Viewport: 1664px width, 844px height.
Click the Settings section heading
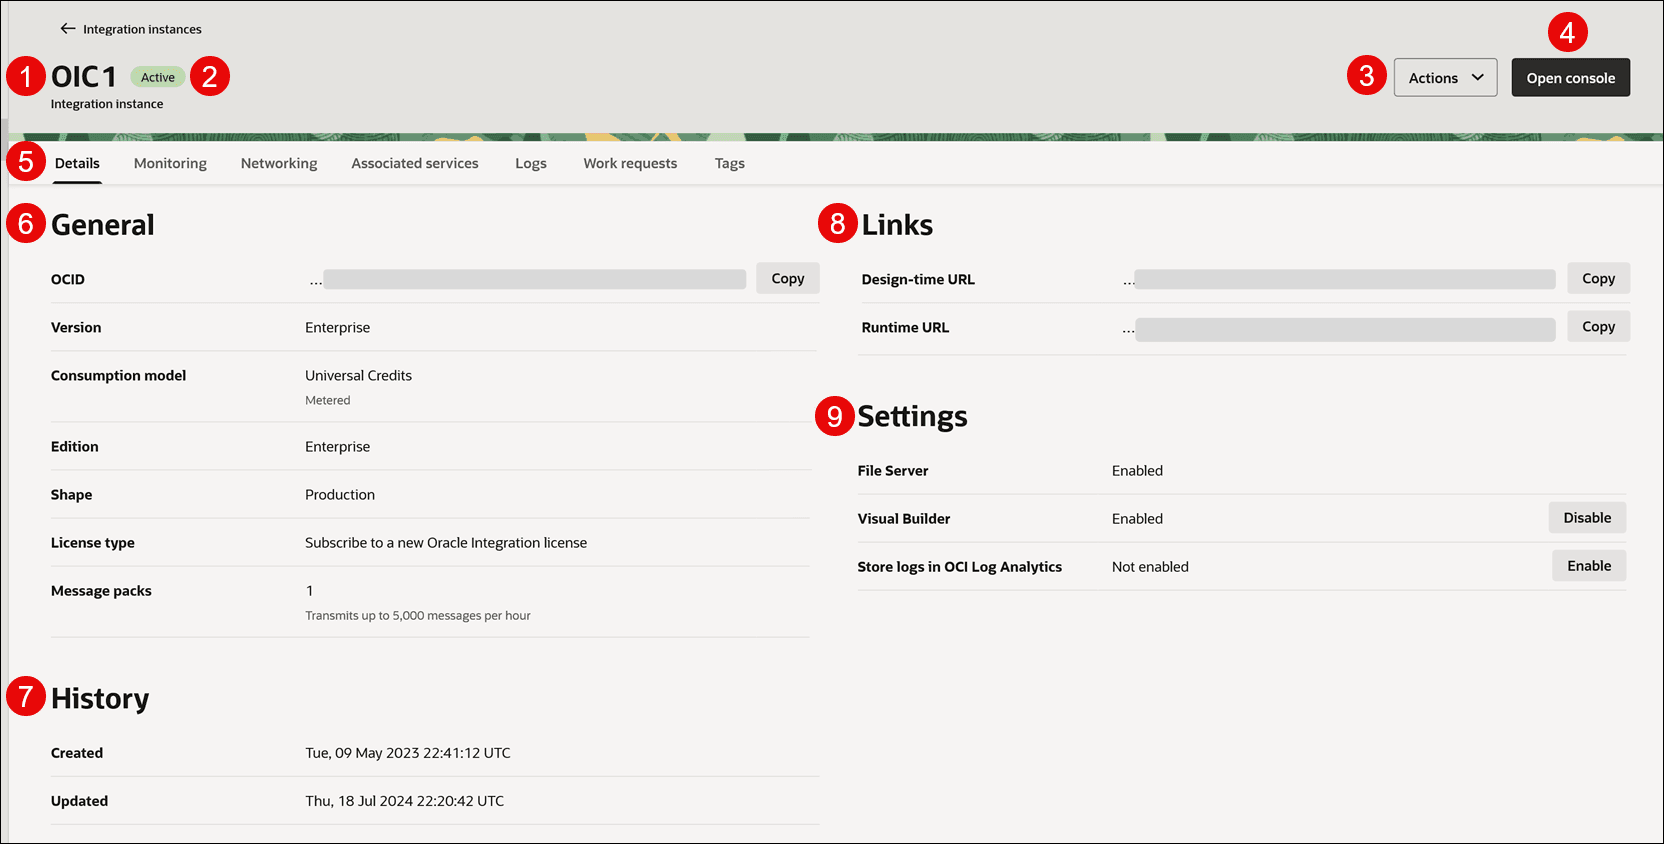click(x=912, y=416)
